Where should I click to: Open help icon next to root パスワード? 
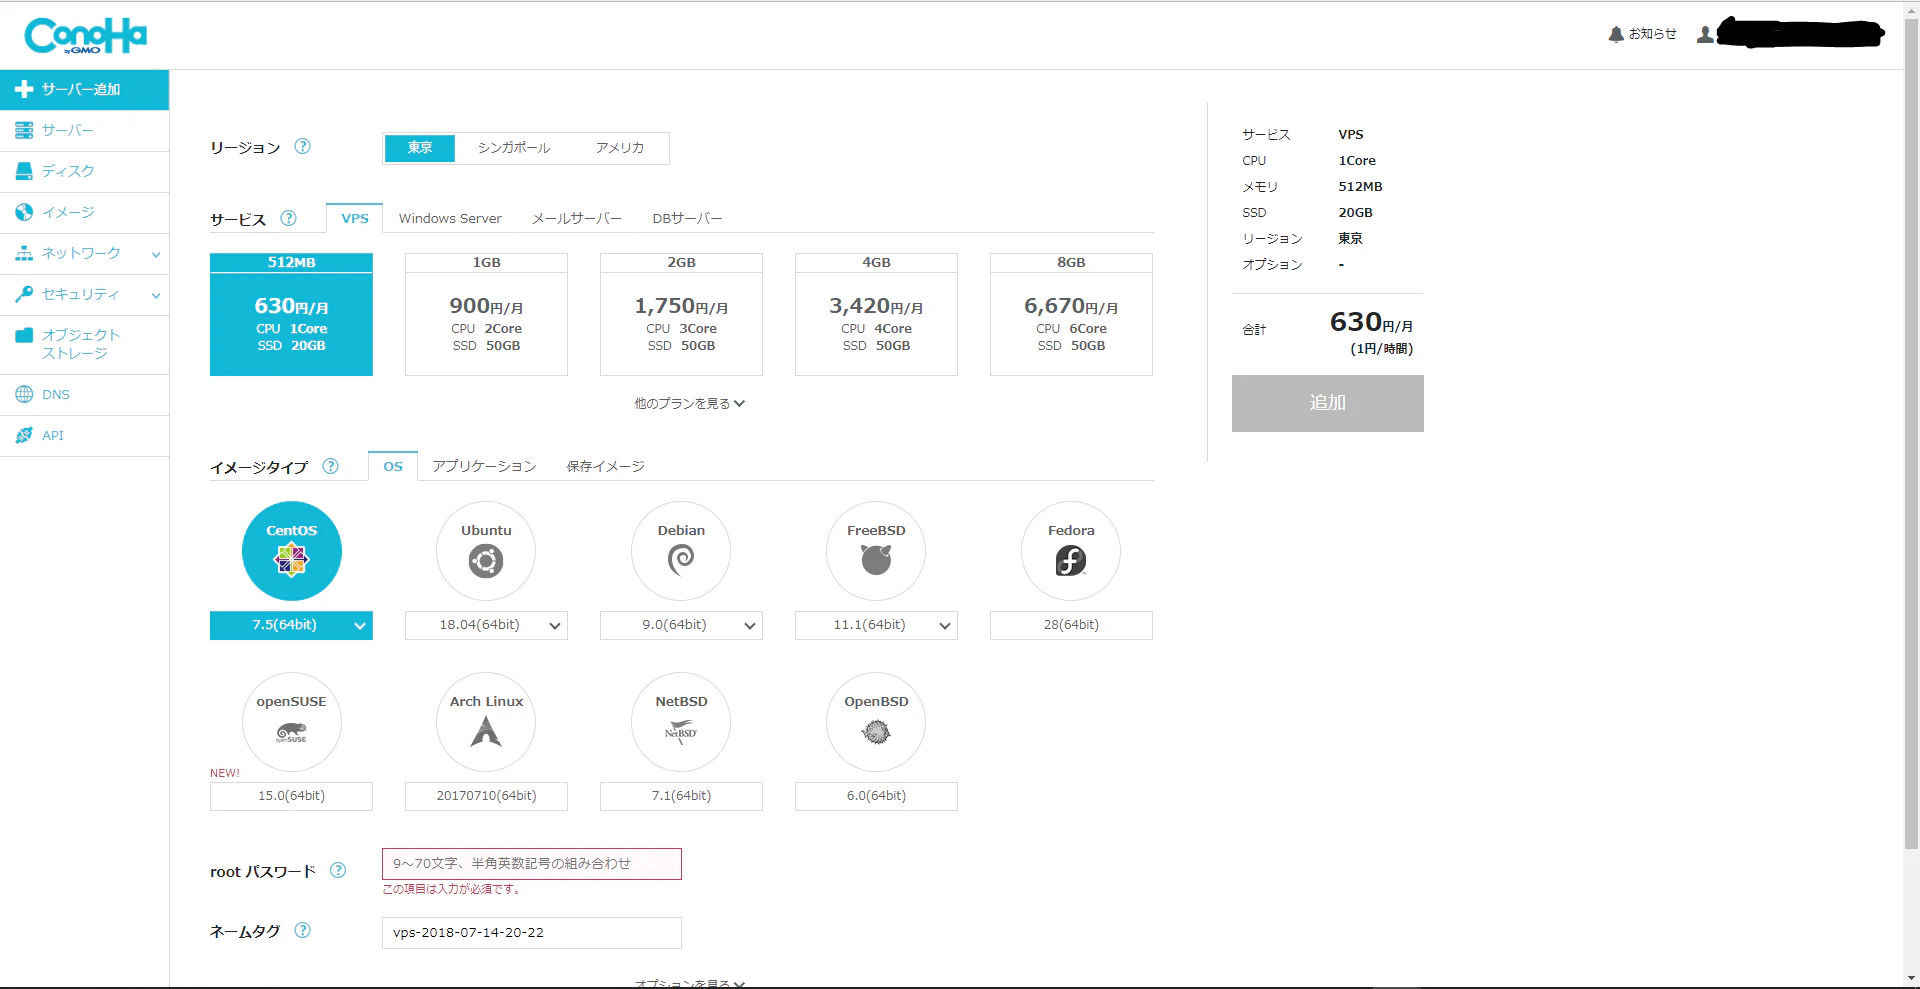338,870
